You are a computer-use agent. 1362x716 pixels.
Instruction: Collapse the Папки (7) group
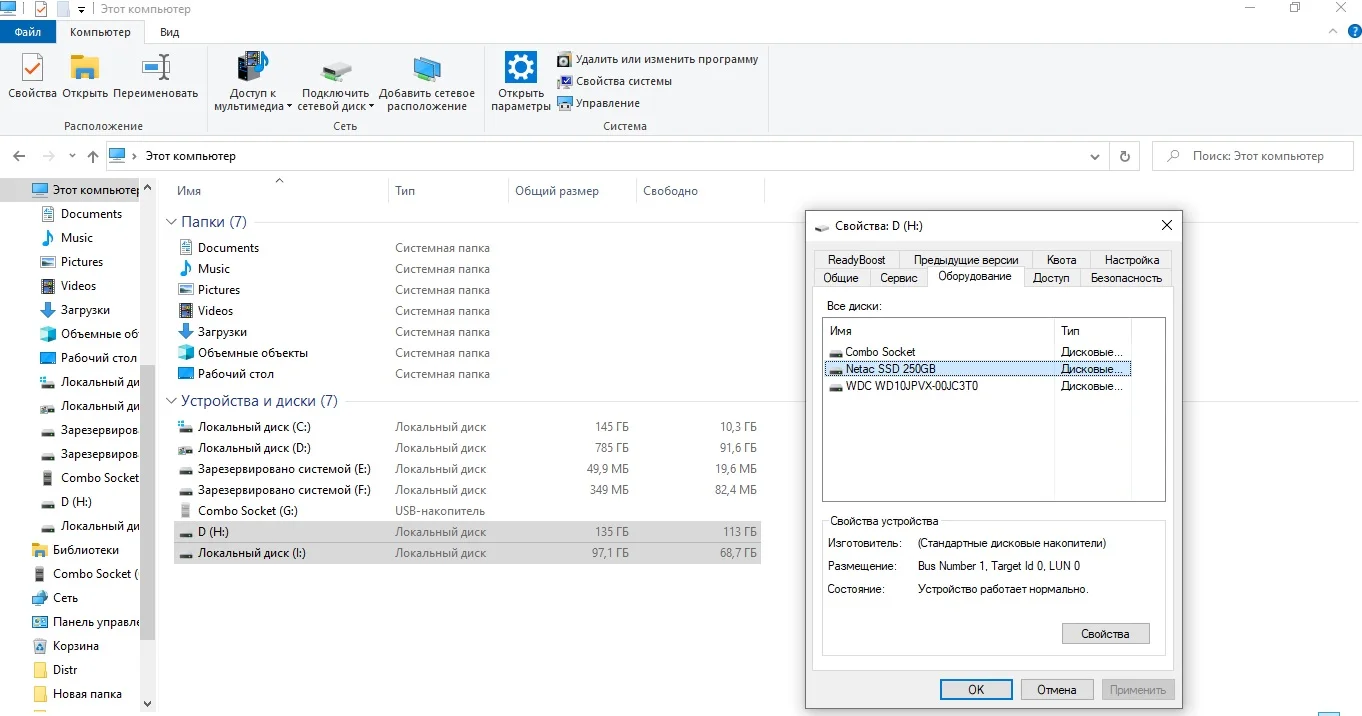172,222
